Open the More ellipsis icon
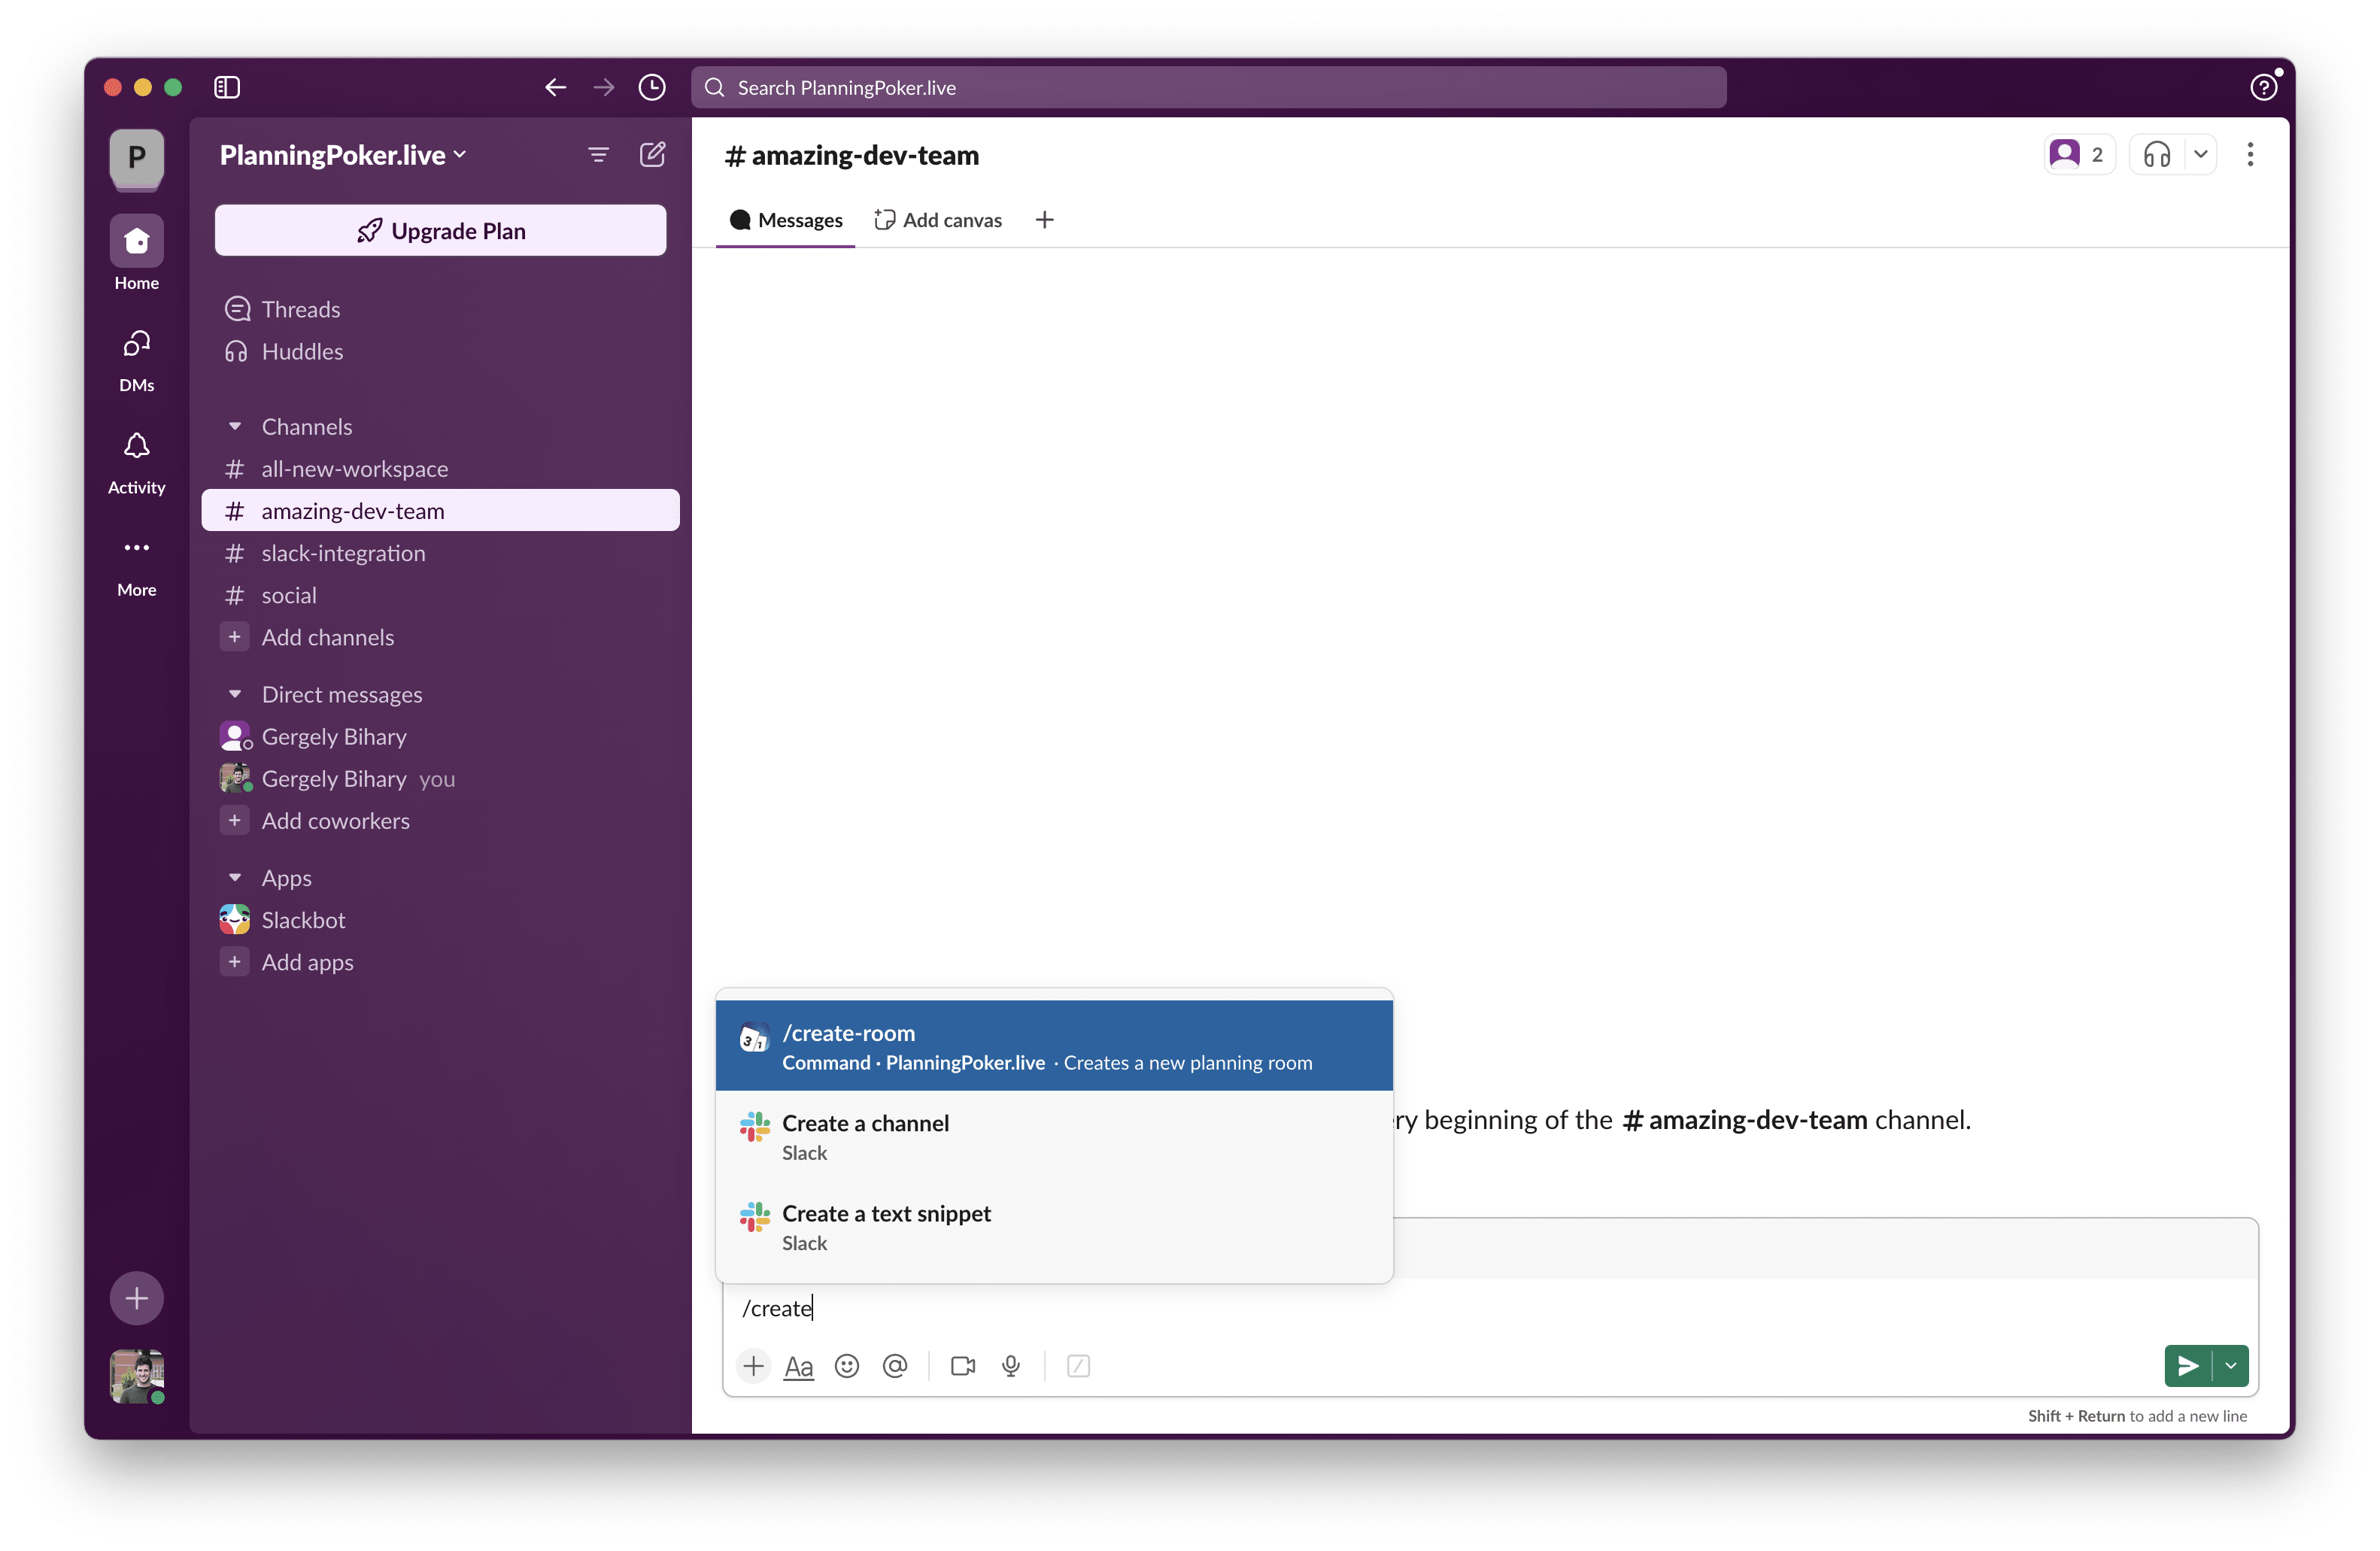Screen dimensions: 2380x1551 point(137,547)
